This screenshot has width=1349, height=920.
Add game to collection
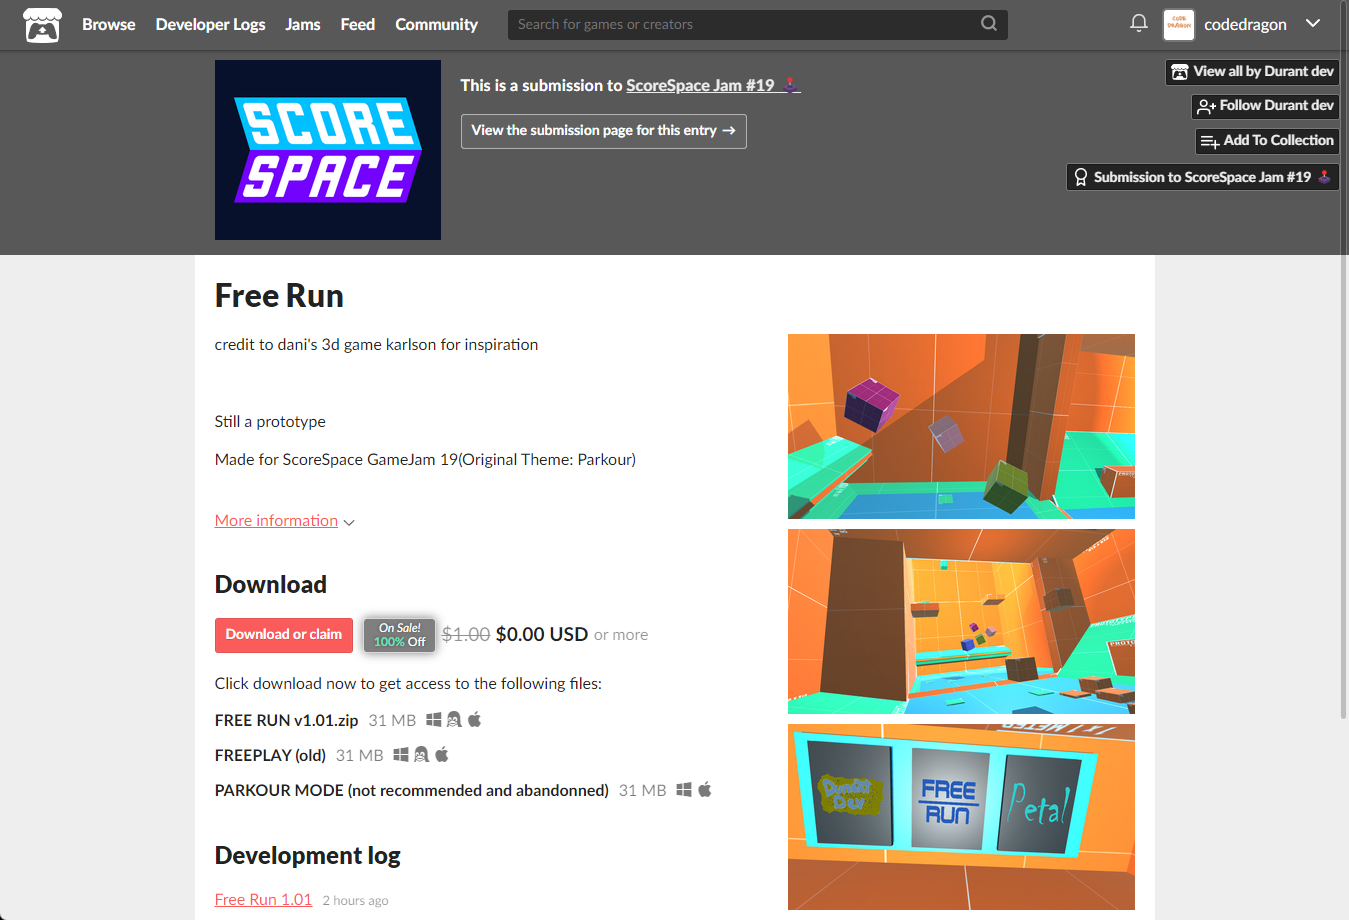[x=1267, y=141]
